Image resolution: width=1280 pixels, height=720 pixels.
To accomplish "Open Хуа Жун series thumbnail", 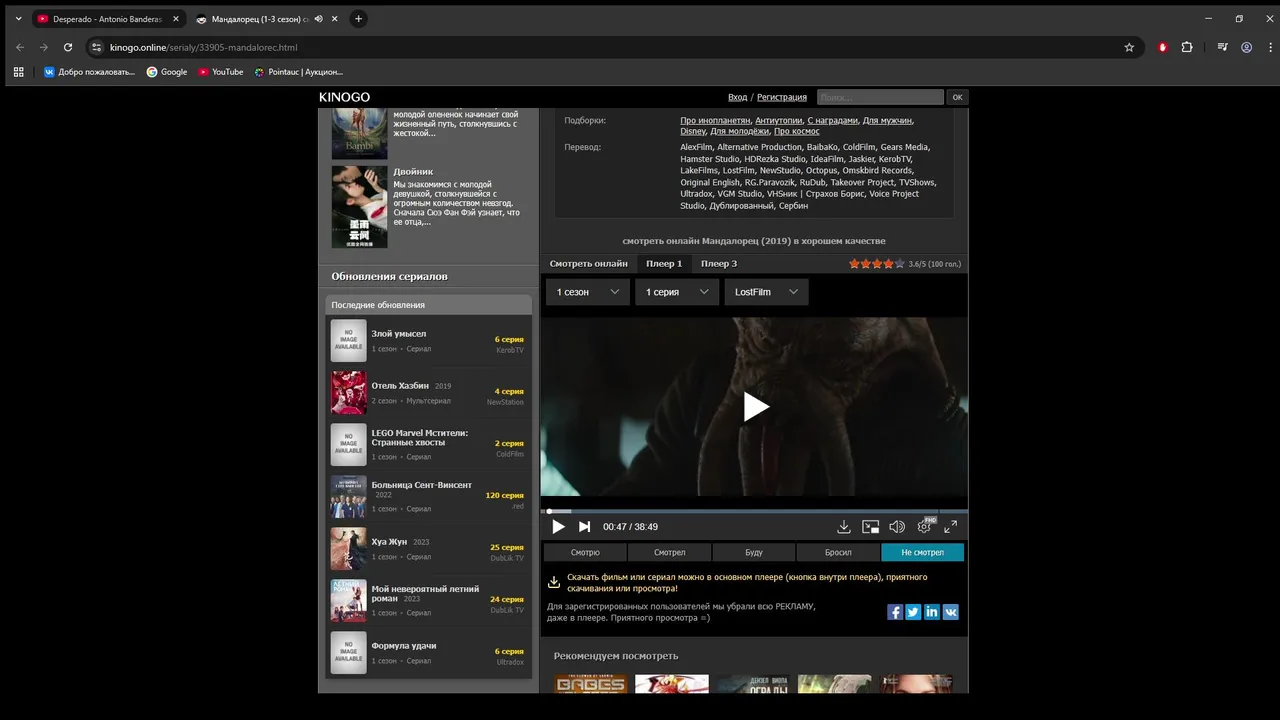I will click(x=349, y=549).
